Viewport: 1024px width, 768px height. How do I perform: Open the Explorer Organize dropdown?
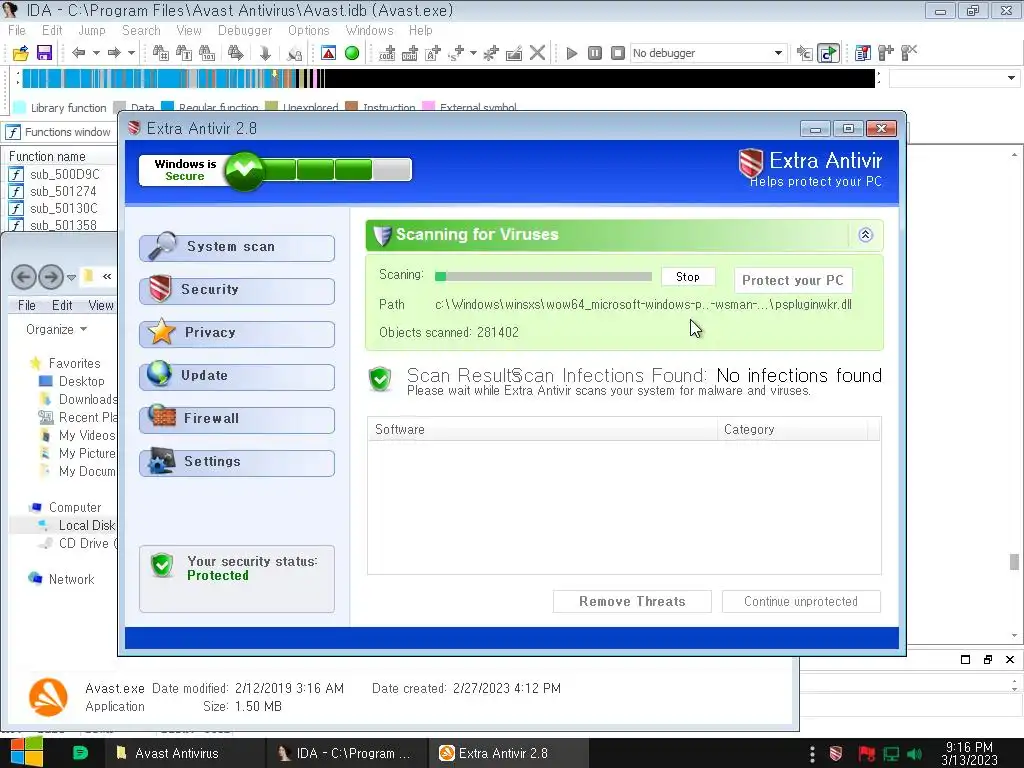pyautogui.click(x=56, y=329)
